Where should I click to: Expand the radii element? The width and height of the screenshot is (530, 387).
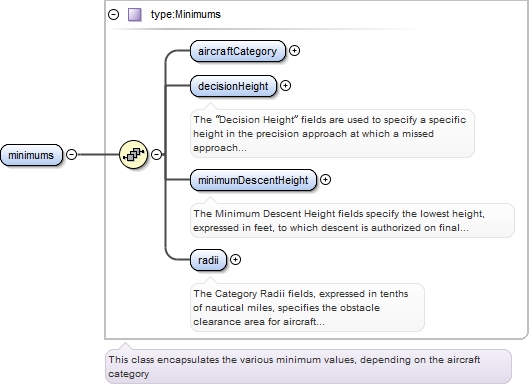(235, 260)
